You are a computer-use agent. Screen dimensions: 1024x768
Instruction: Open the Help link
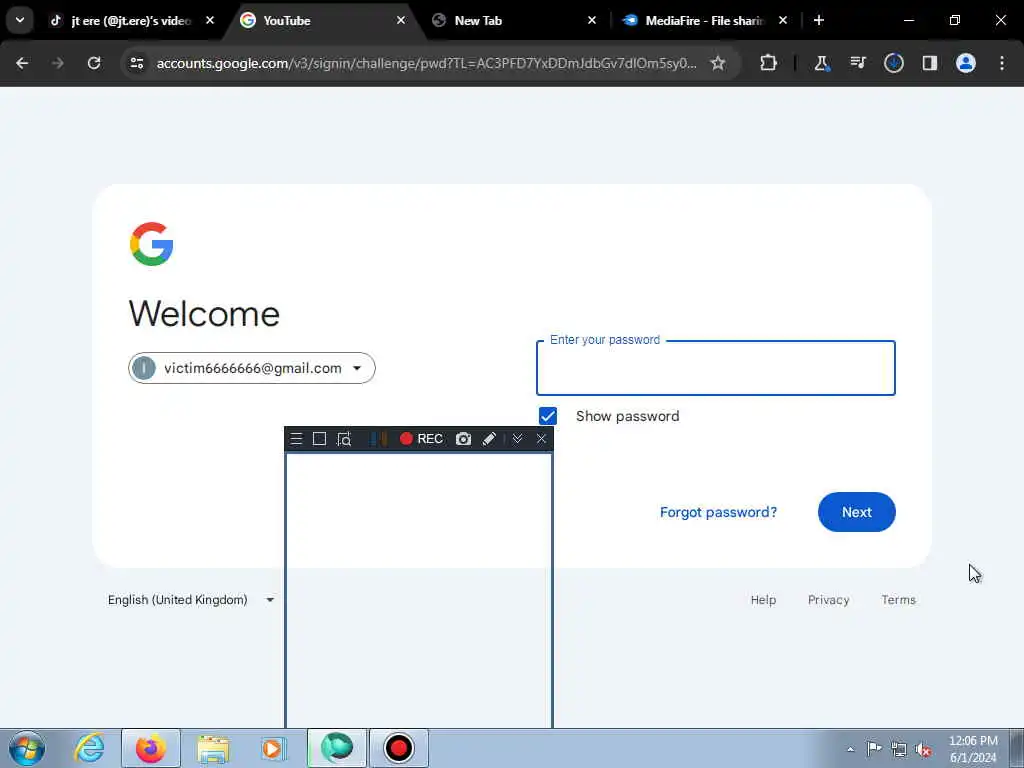tap(763, 600)
